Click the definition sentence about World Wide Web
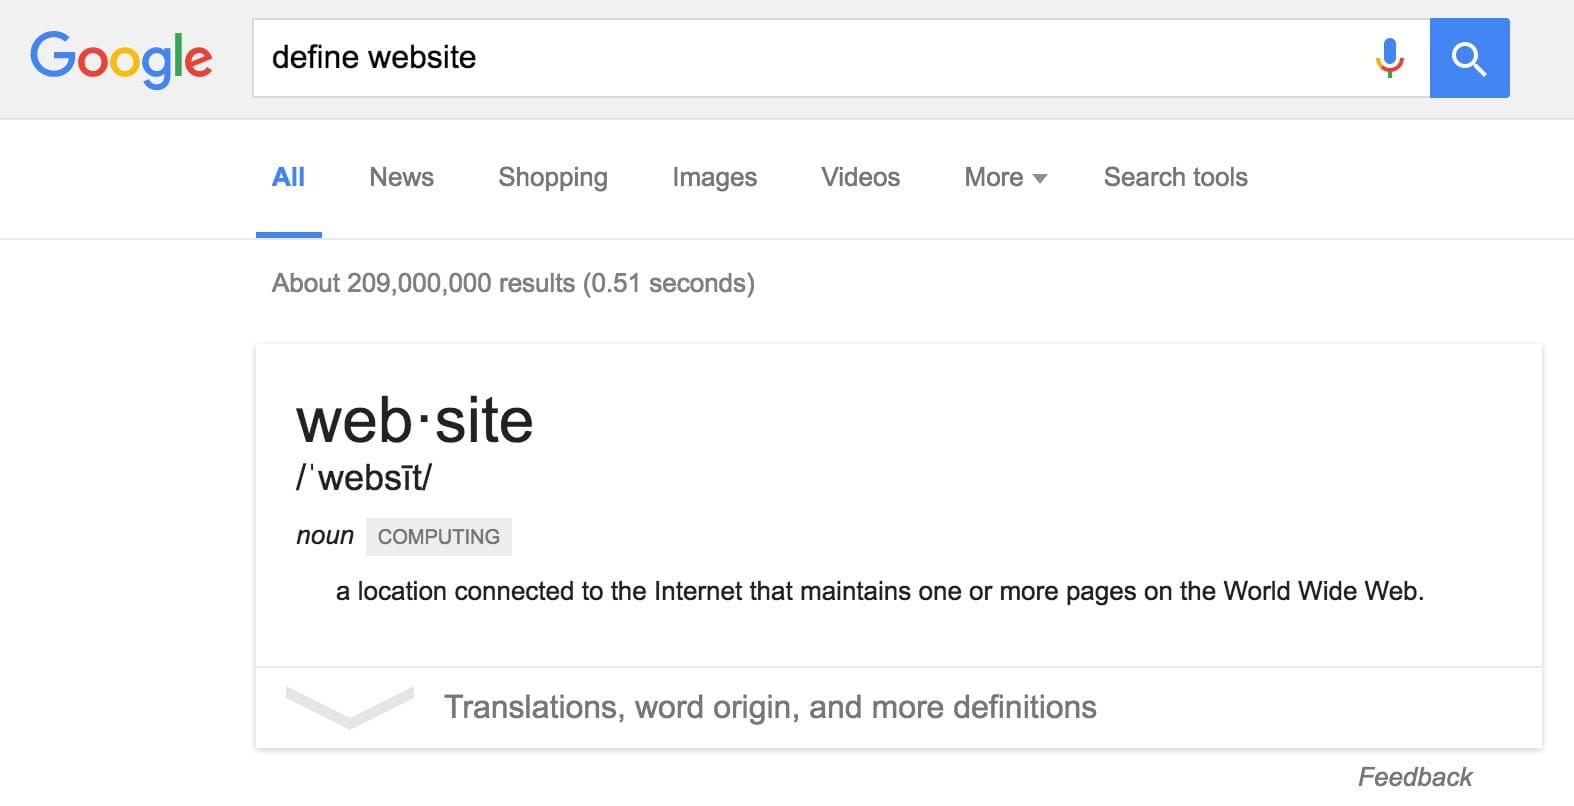The image size is (1574, 806). [879, 592]
